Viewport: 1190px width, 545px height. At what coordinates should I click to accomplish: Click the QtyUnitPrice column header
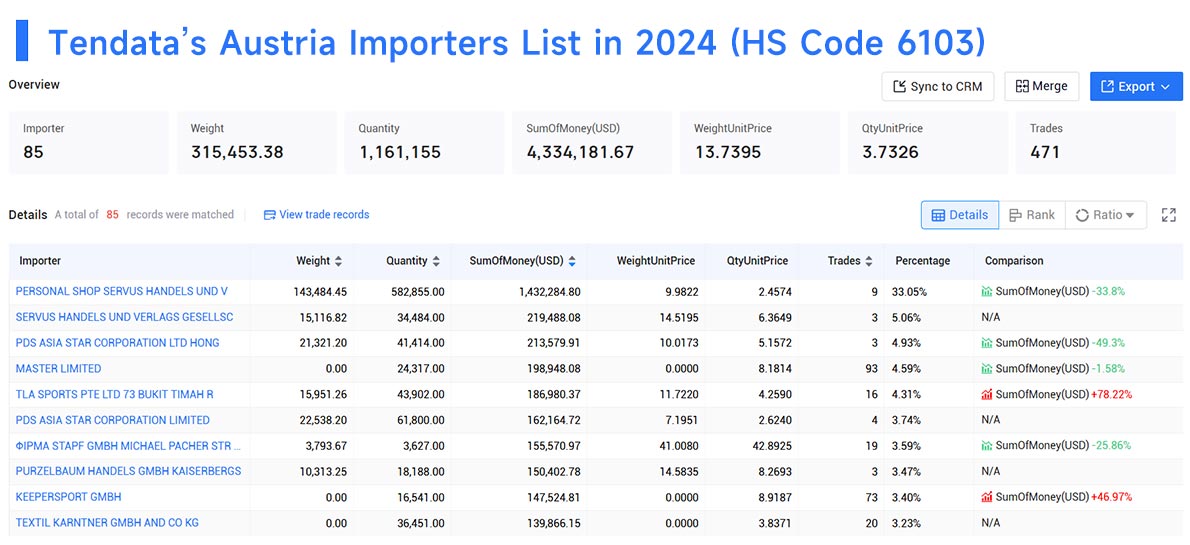pyautogui.click(x=757, y=261)
